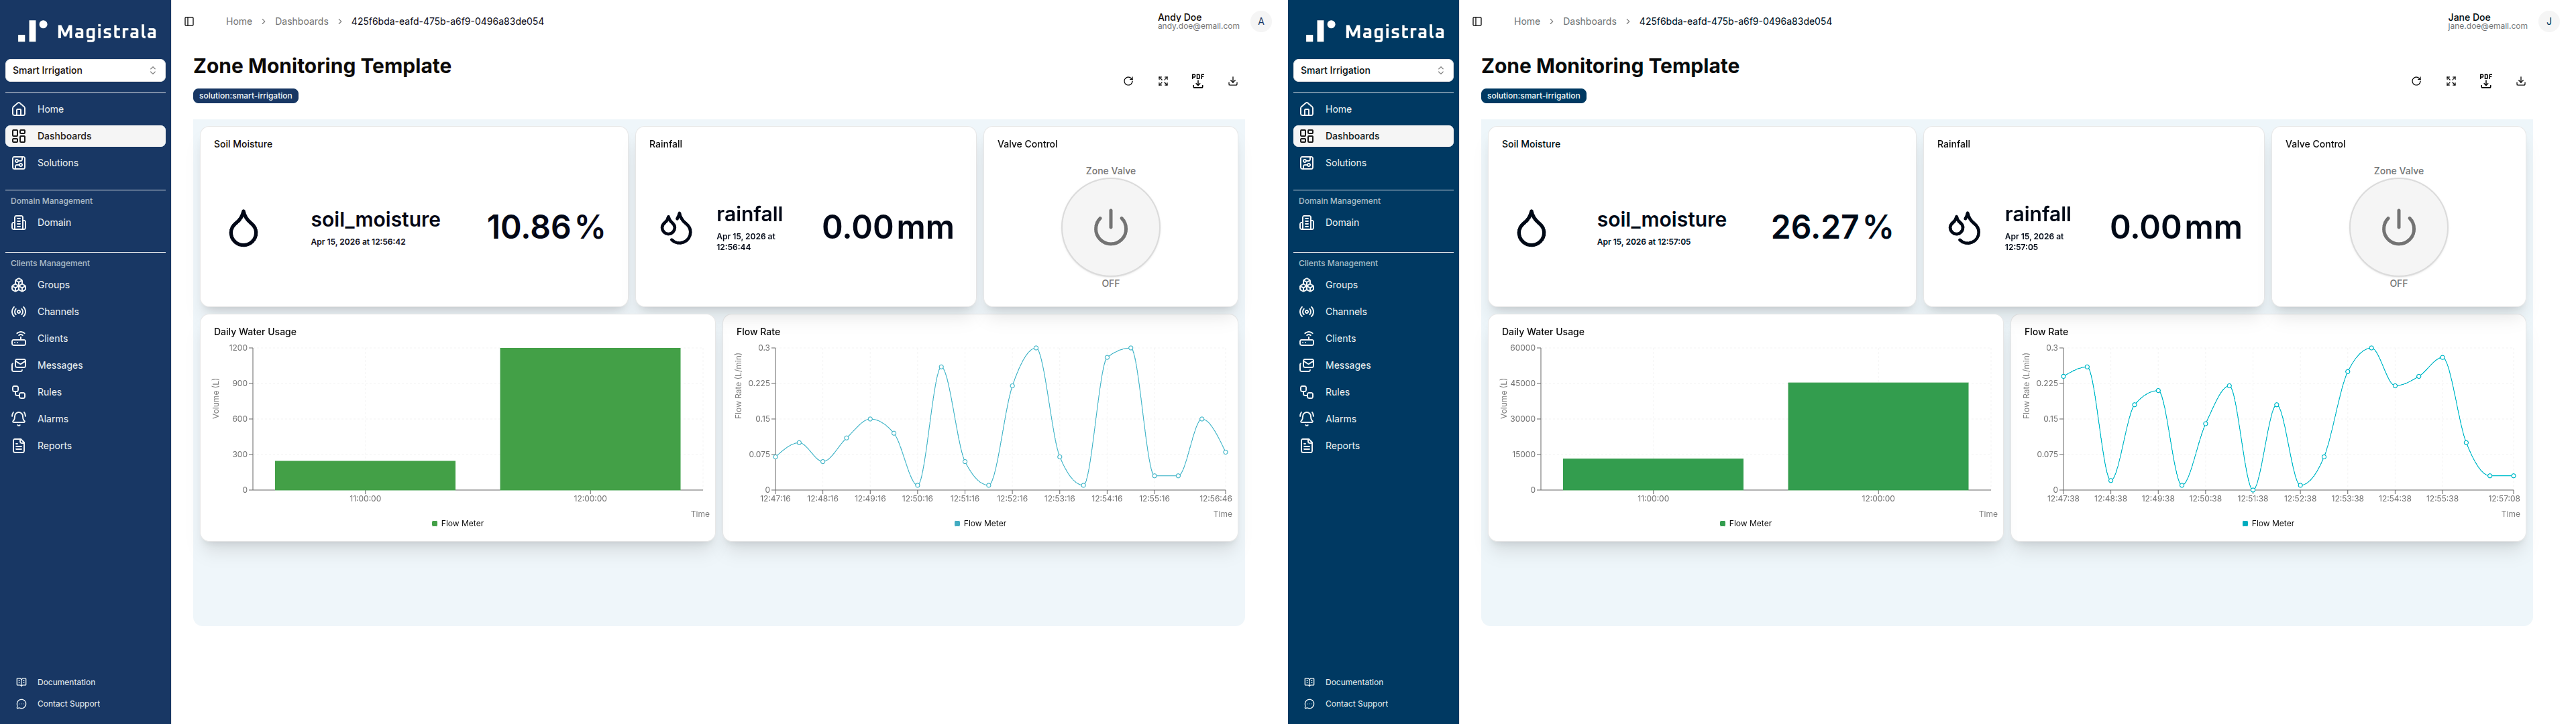2576x724 pixels.
Task: Expand the dashboard to fullscreen view
Action: tap(1163, 81)
